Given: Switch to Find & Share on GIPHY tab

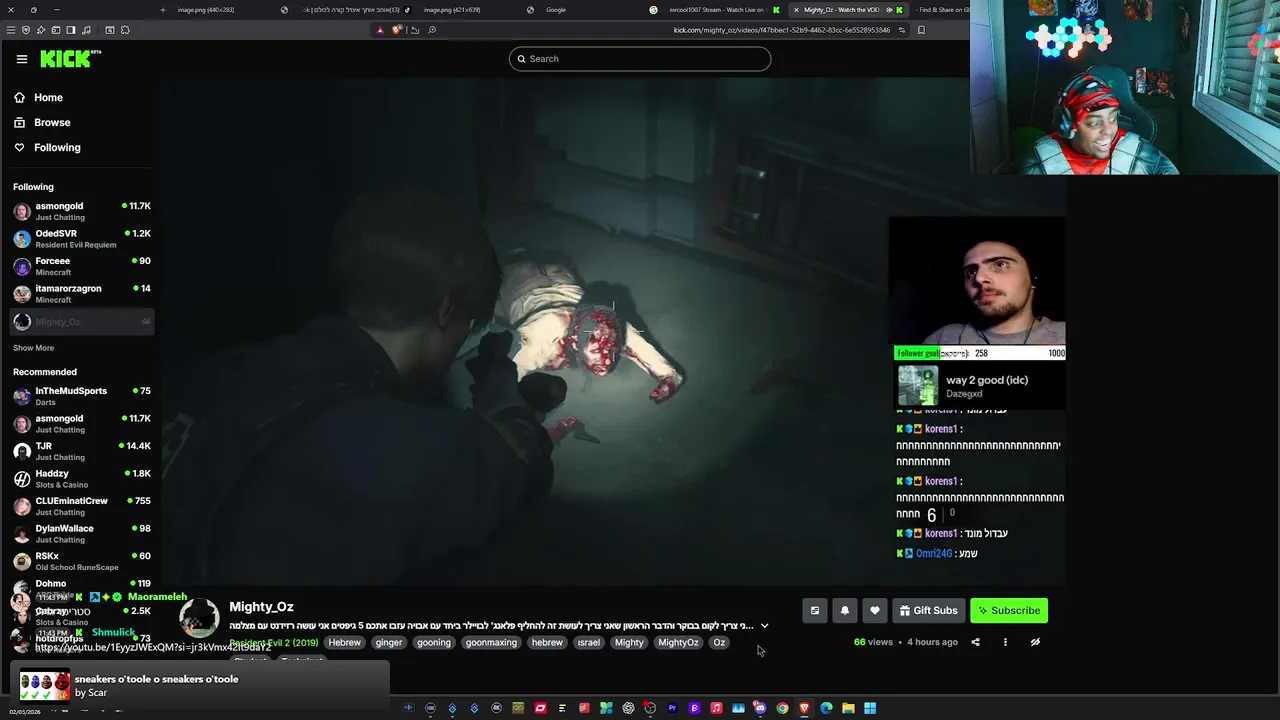Looking at the screenshot, I should pos(943,10).
